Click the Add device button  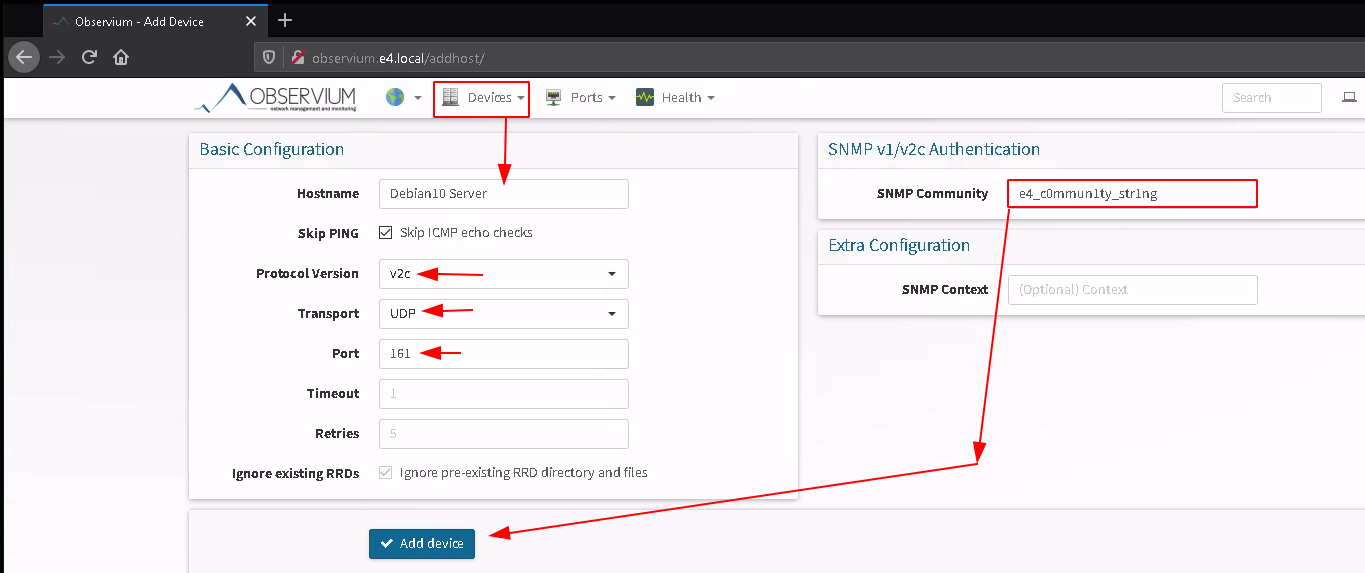tap(422, 544)
